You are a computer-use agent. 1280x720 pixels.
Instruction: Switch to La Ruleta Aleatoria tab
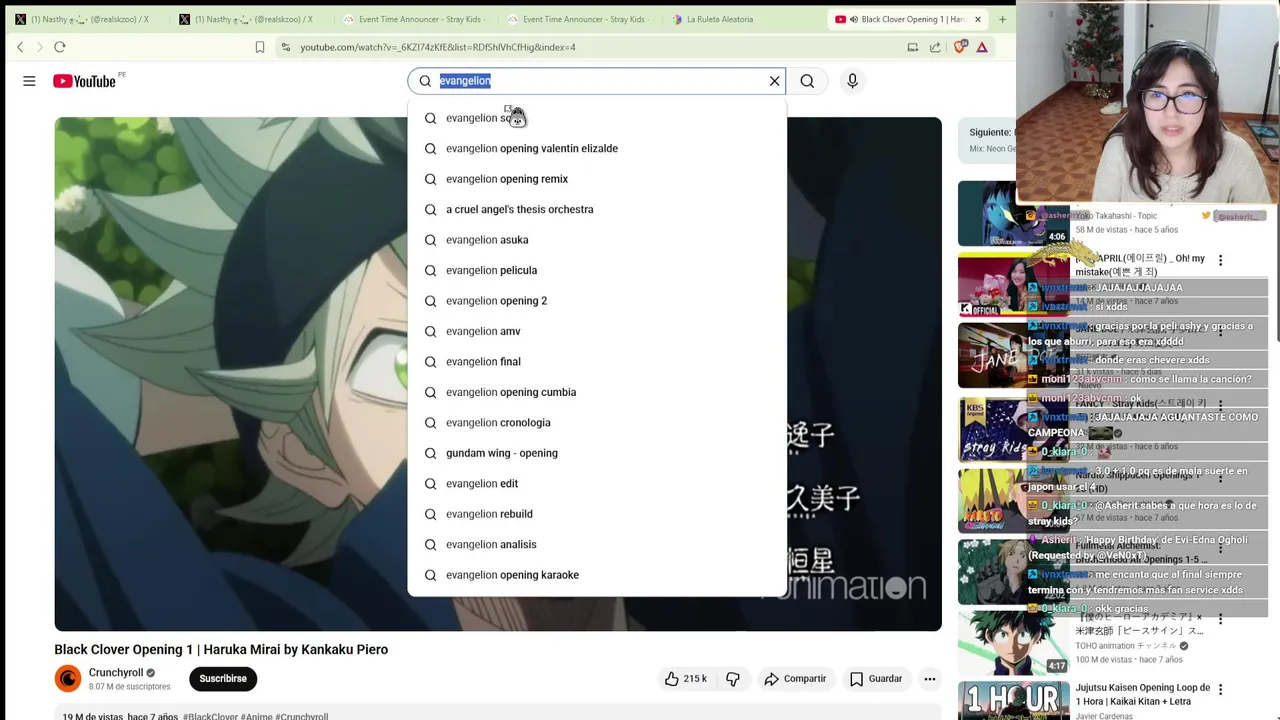(741, 19)
